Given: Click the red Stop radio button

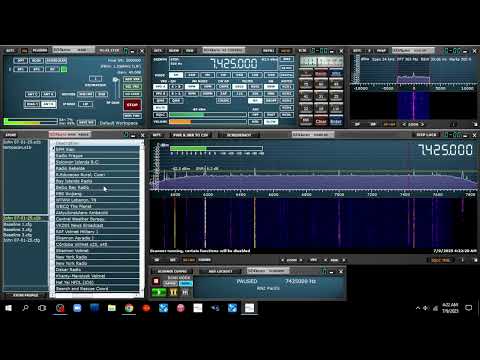Looking at the screenshot, I should pos(132,105).
